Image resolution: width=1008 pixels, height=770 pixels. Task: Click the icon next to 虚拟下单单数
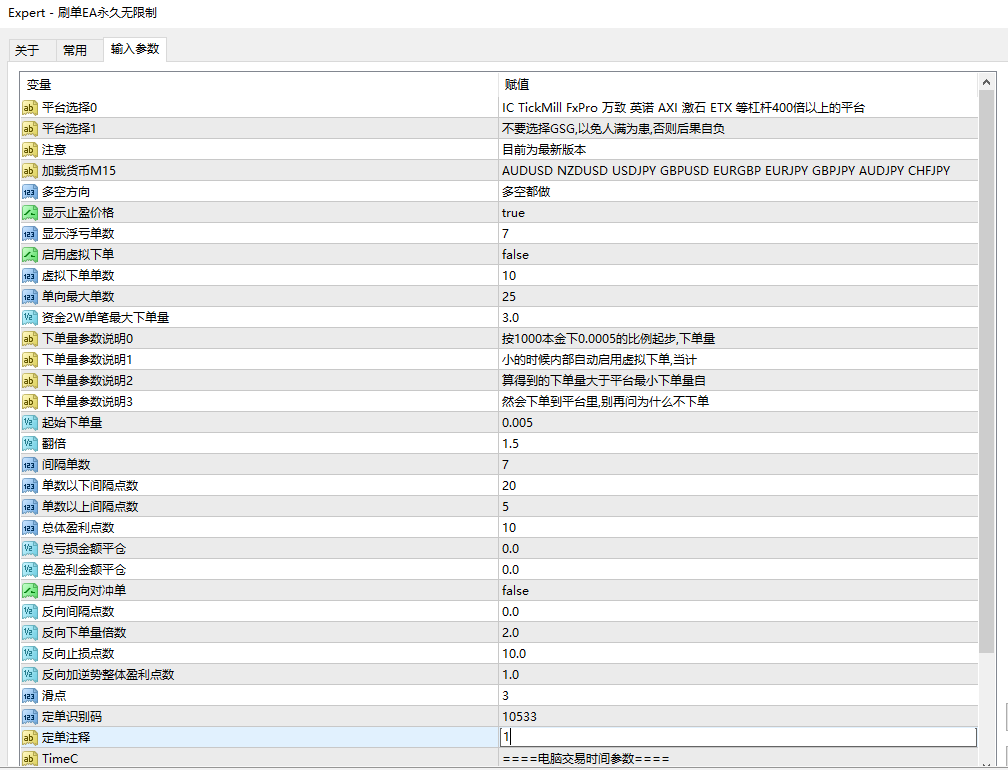(30, 276)
